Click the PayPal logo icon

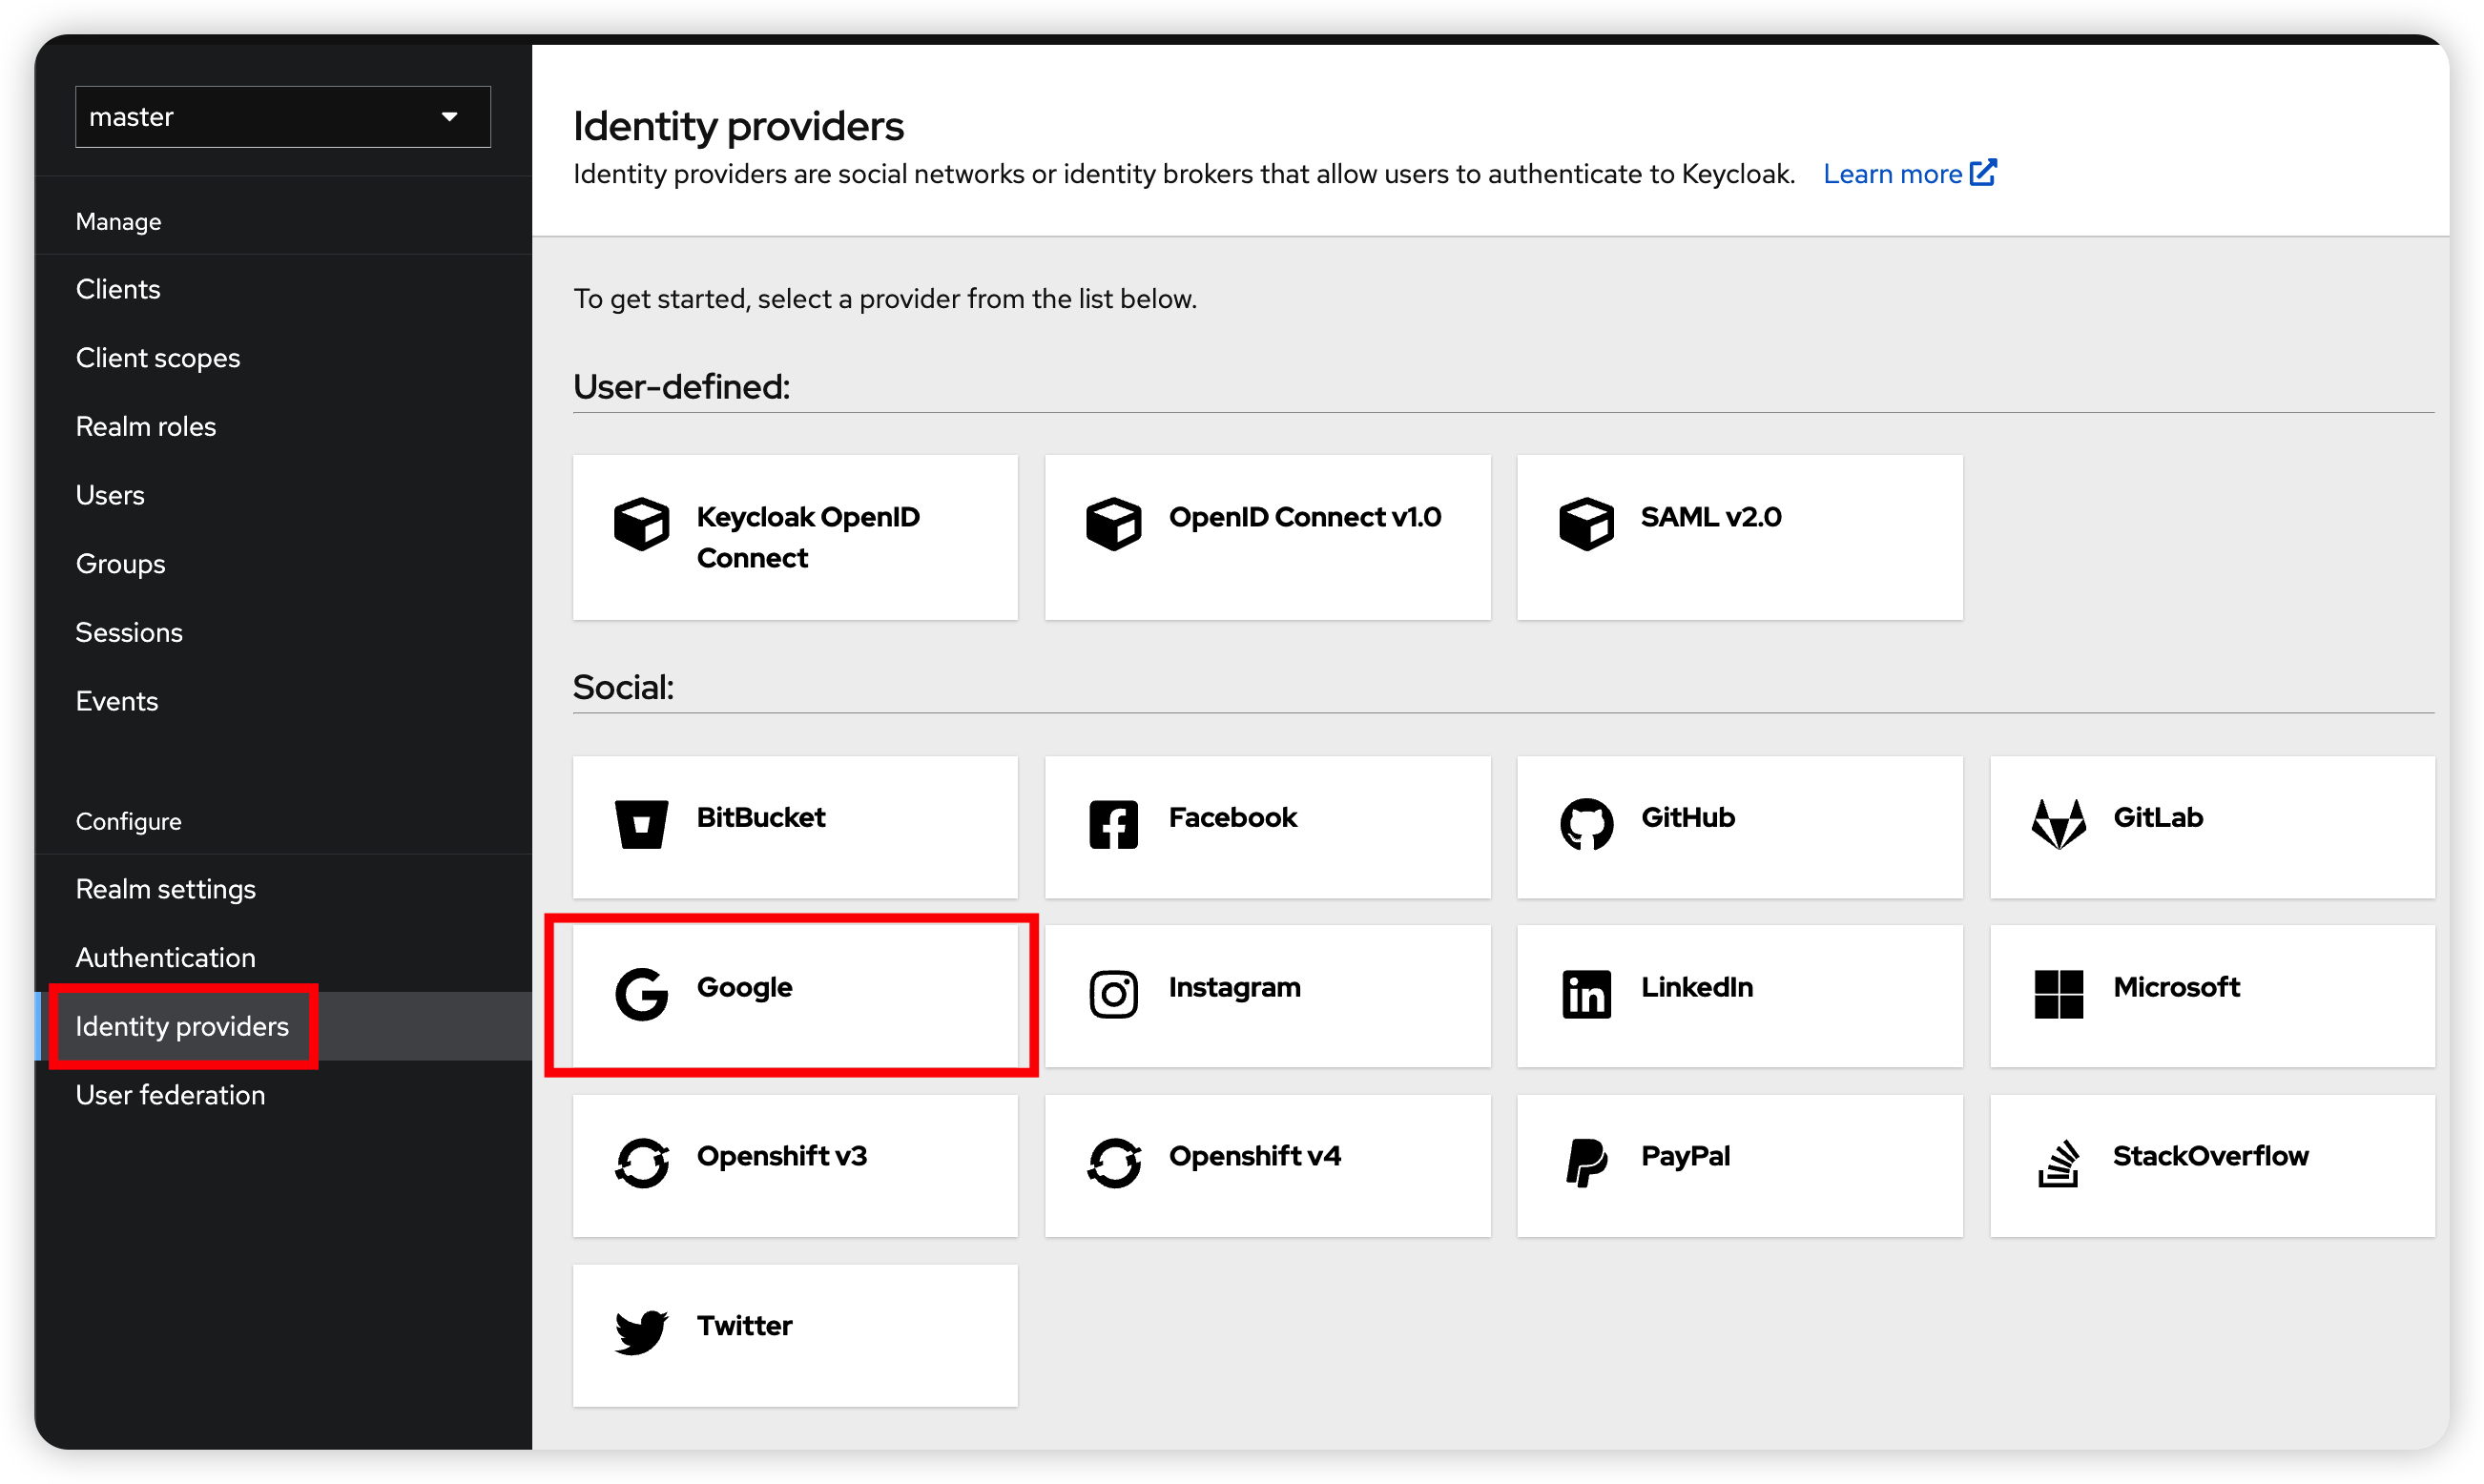(1586, 1162)
